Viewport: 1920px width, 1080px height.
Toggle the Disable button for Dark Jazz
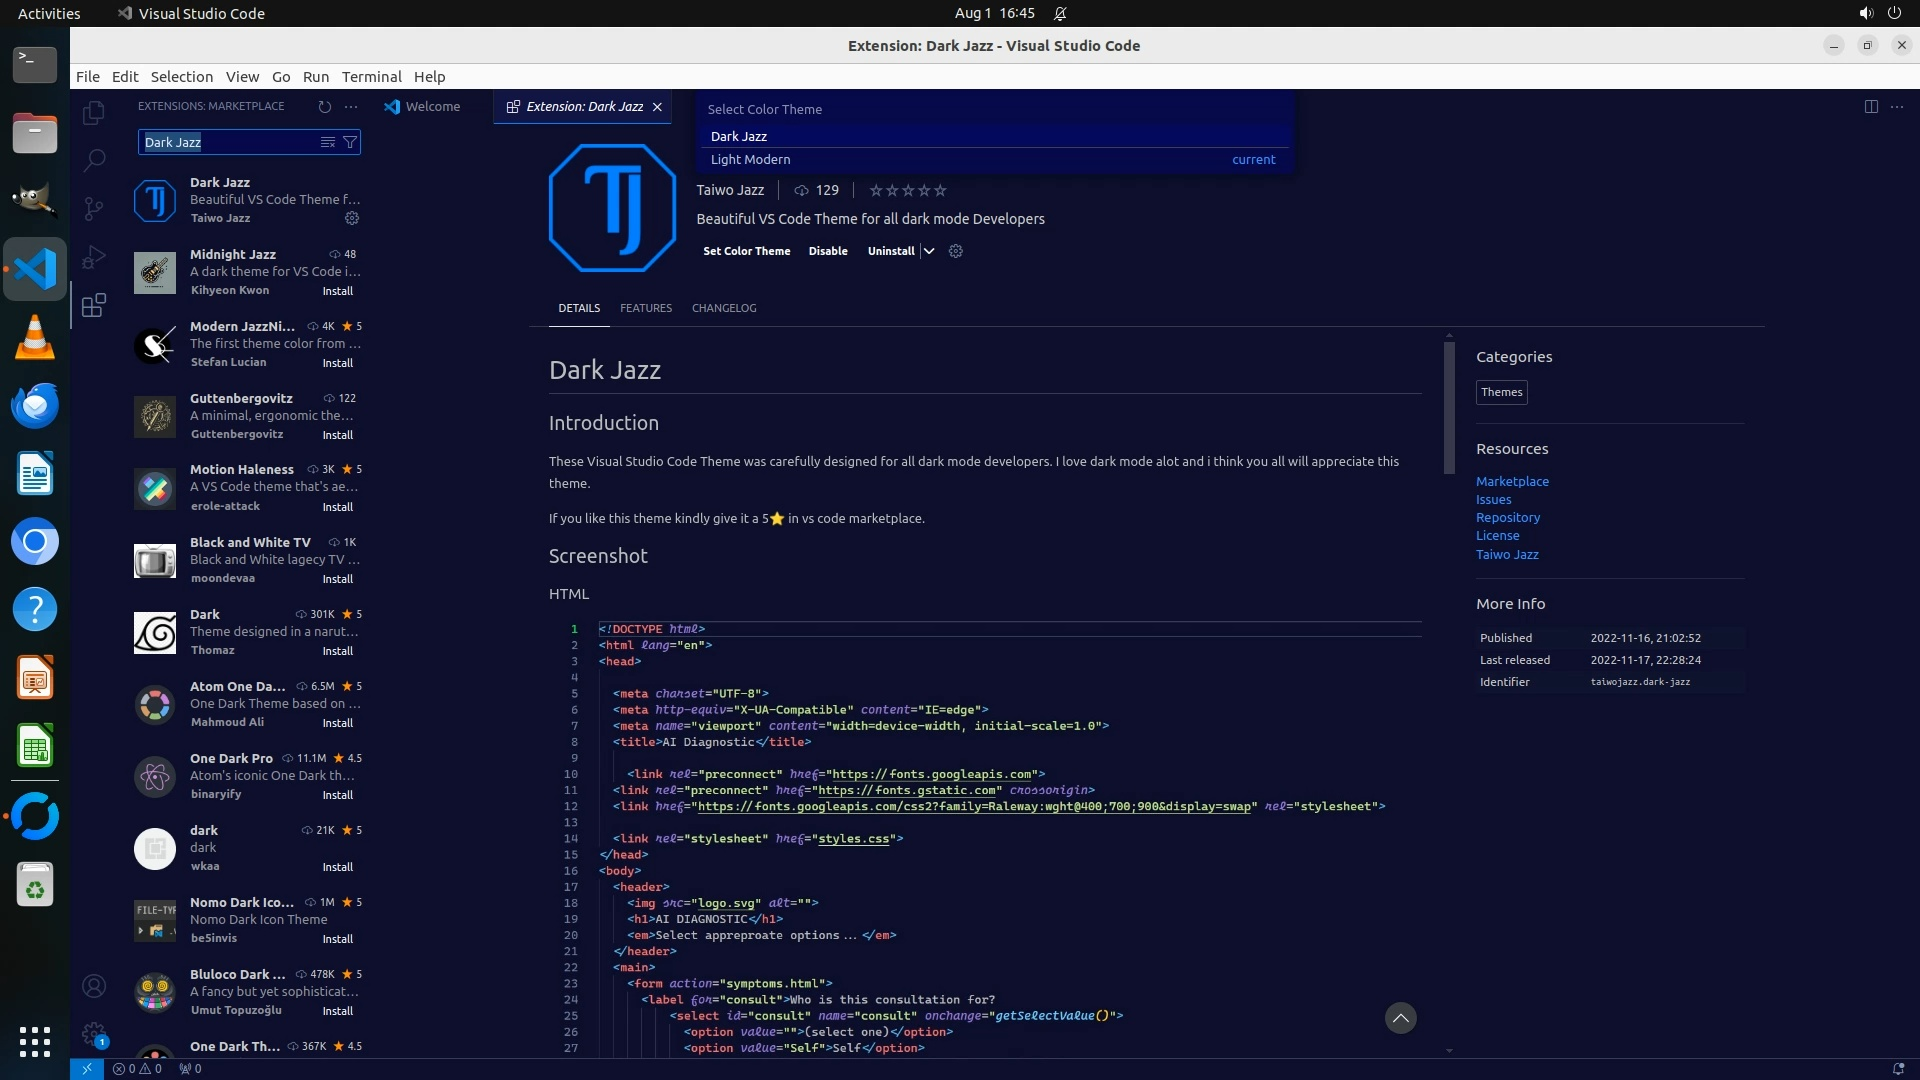[827, 251]
